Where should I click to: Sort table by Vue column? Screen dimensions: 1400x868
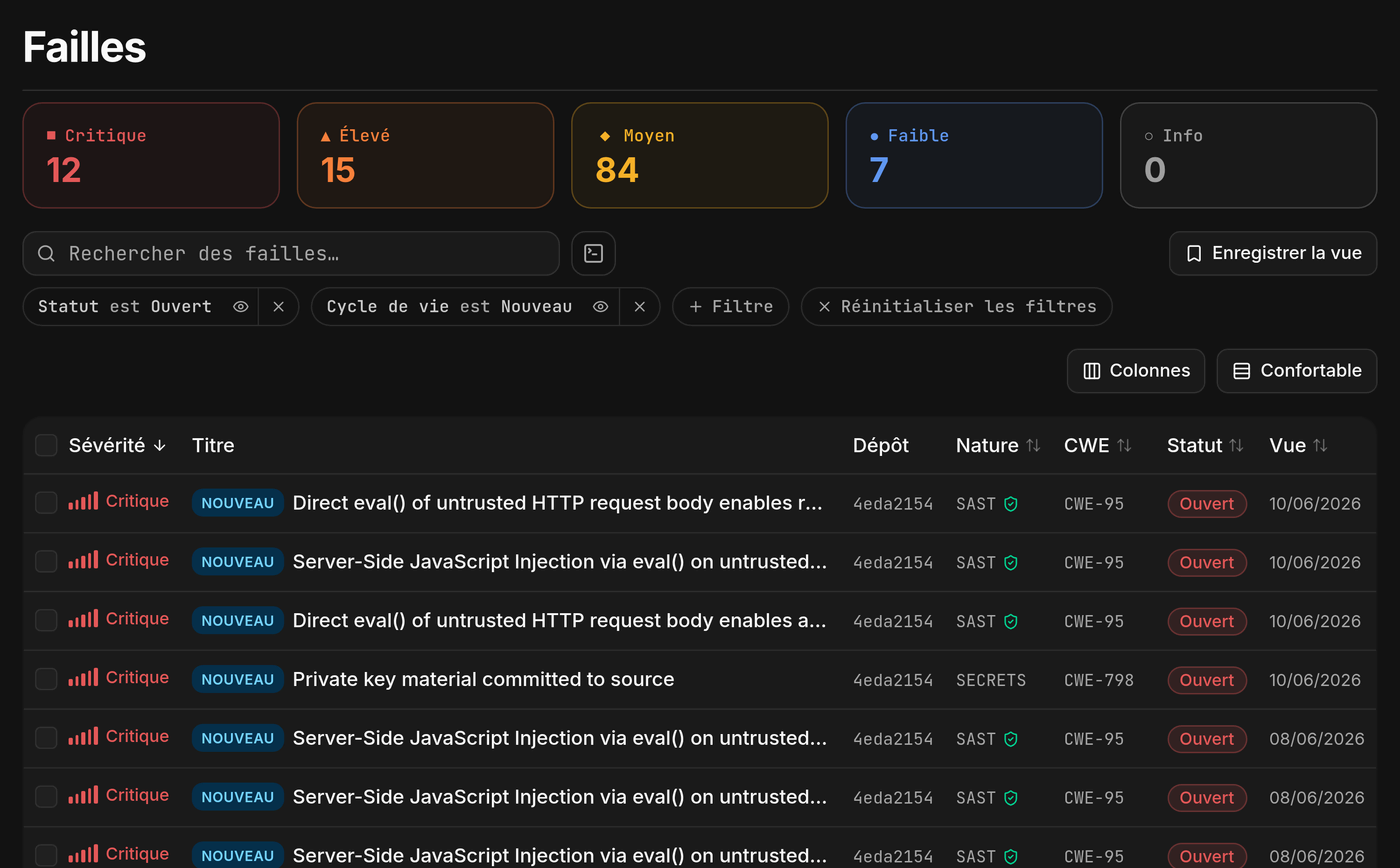[1298, 446]
